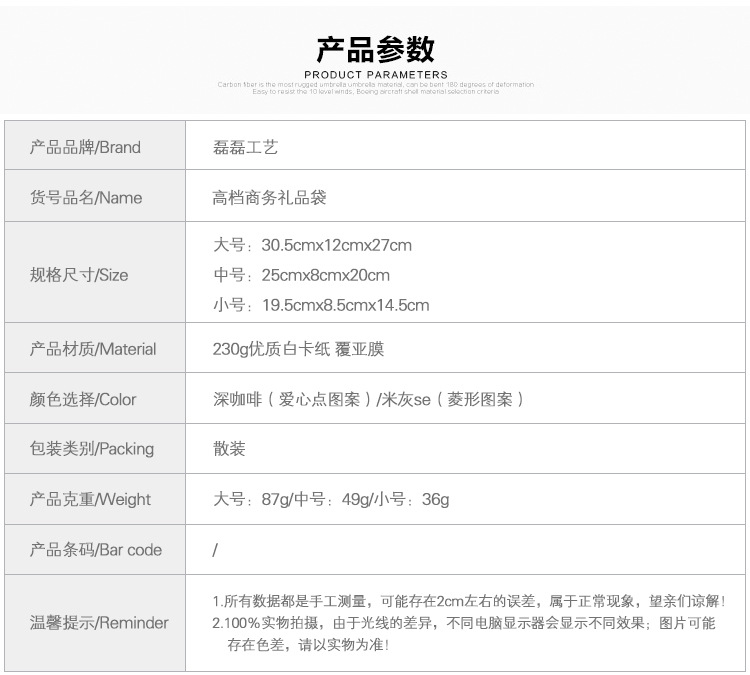Screen dimensions: 750x675
Task: Select the 包装类别/Packing row label
Action: coord(92,448)
